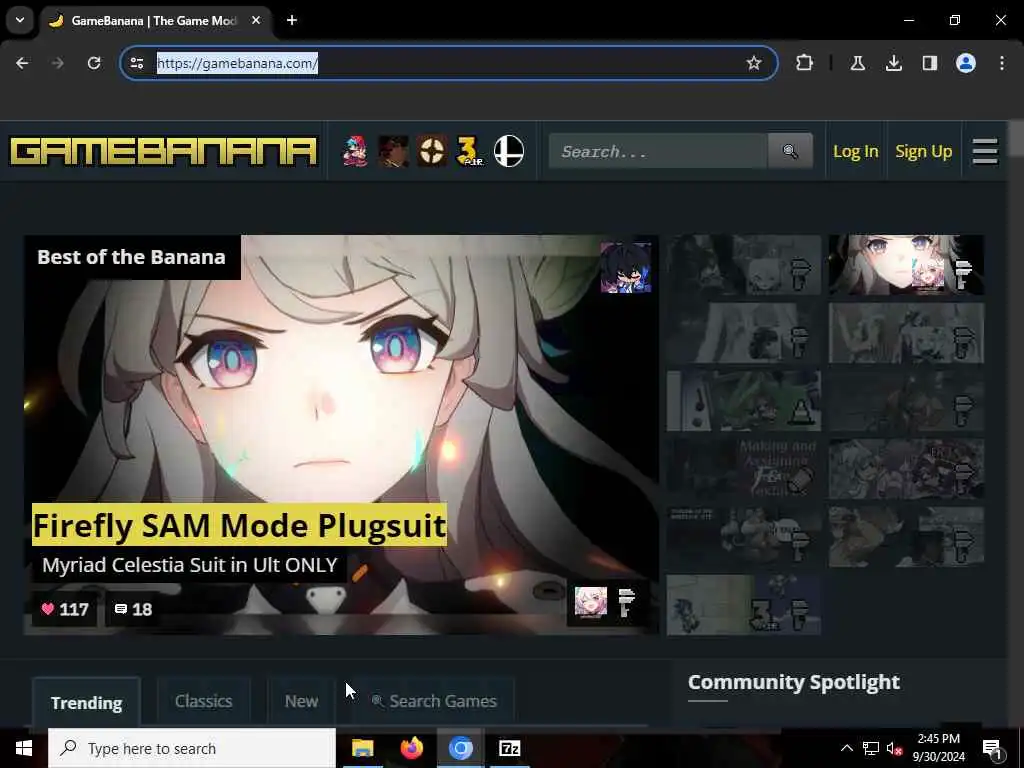Toggle the browser side panel
The width and height of the screenshot is (1024, 768).
click(930, 63)
